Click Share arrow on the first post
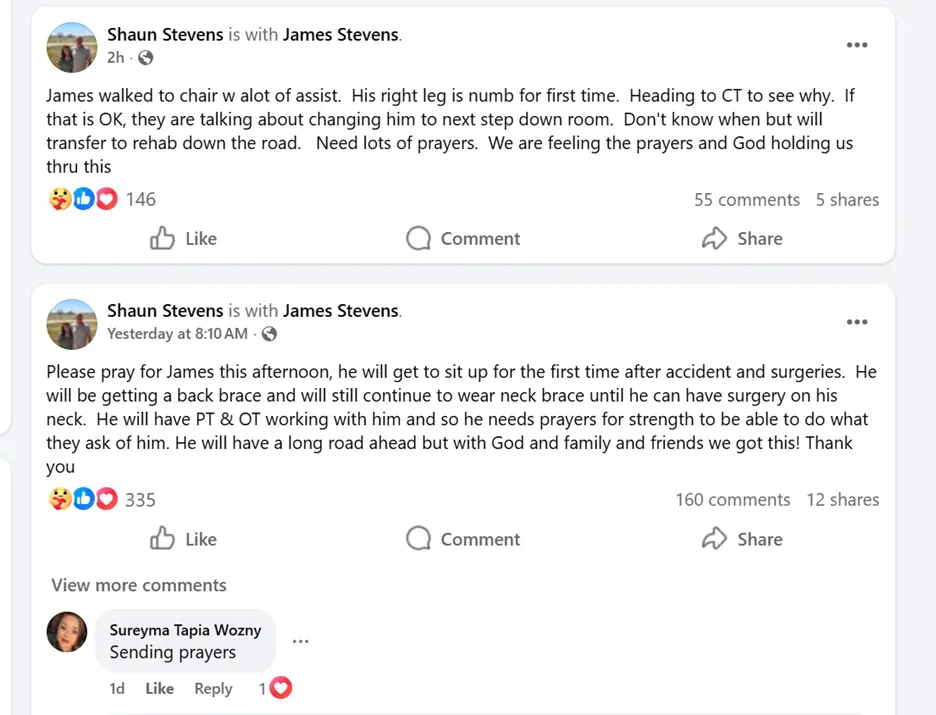This screenshot has height=715, width=936. [714, 238]
